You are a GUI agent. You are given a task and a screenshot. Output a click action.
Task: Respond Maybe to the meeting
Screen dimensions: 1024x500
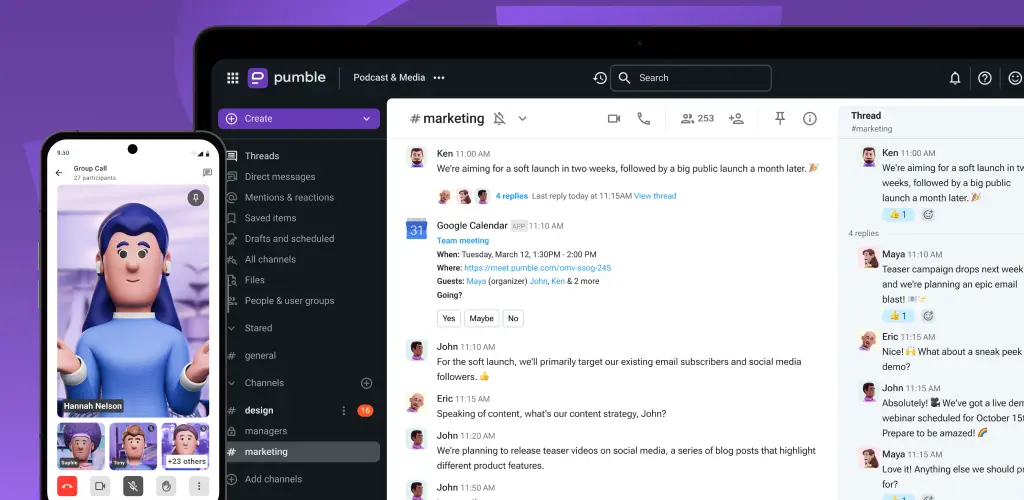[x=481, y=319]
